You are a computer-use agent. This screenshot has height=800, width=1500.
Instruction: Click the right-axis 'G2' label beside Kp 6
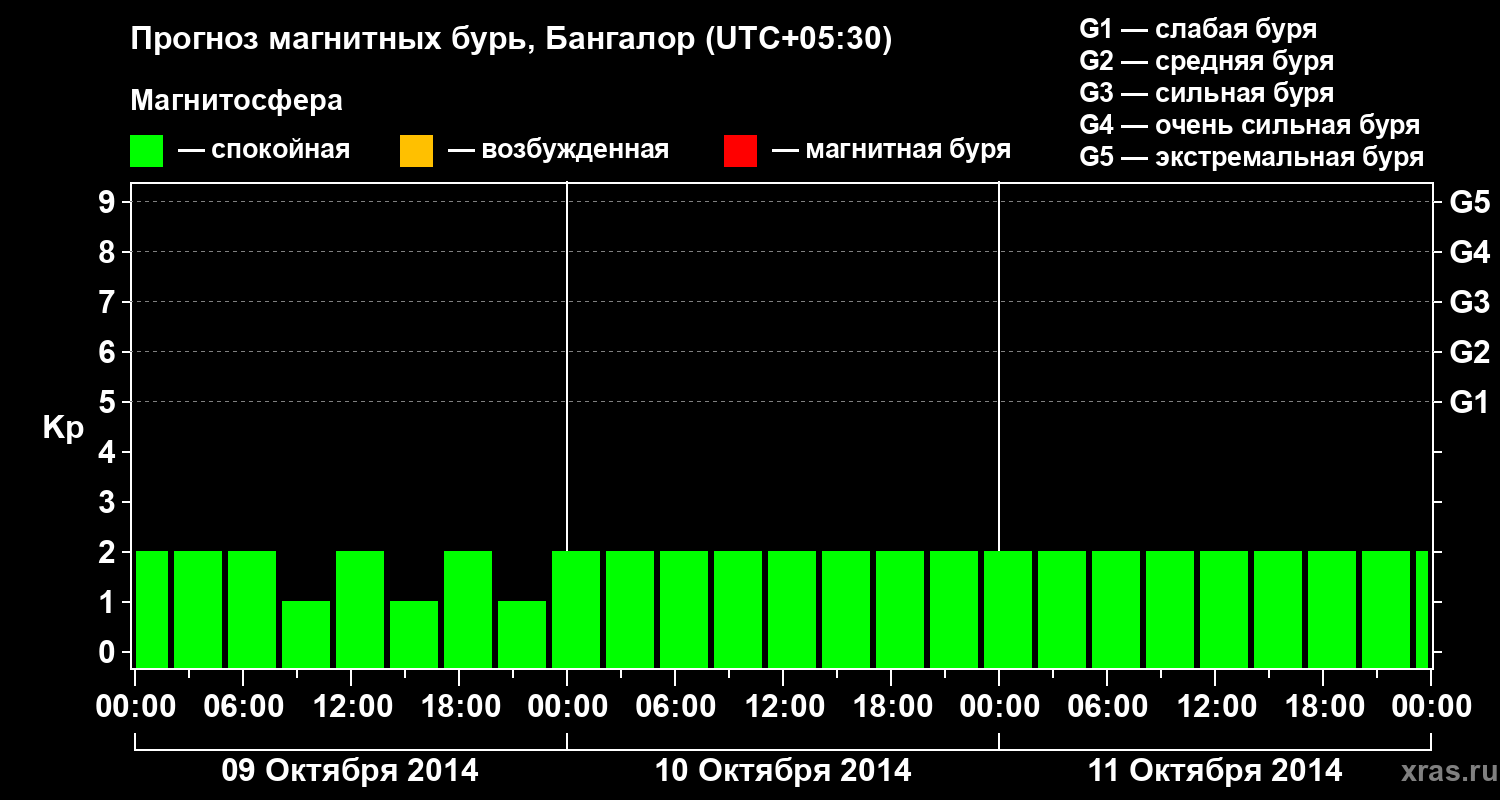coord(1470,352)
